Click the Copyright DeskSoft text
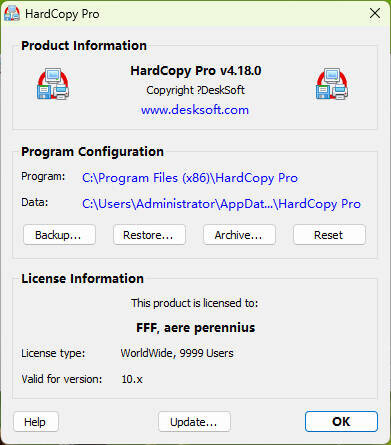 pos(196,90)
